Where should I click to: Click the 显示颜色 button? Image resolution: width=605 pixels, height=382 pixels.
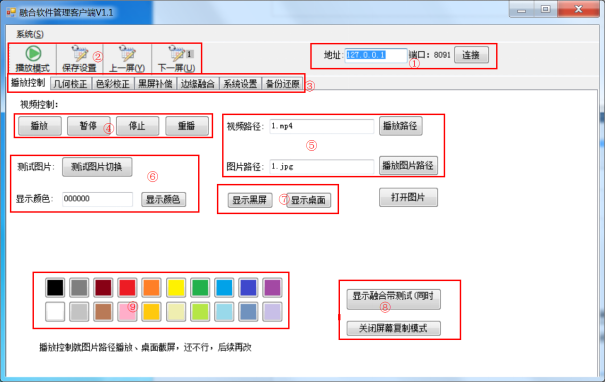[x=163, y=199]
